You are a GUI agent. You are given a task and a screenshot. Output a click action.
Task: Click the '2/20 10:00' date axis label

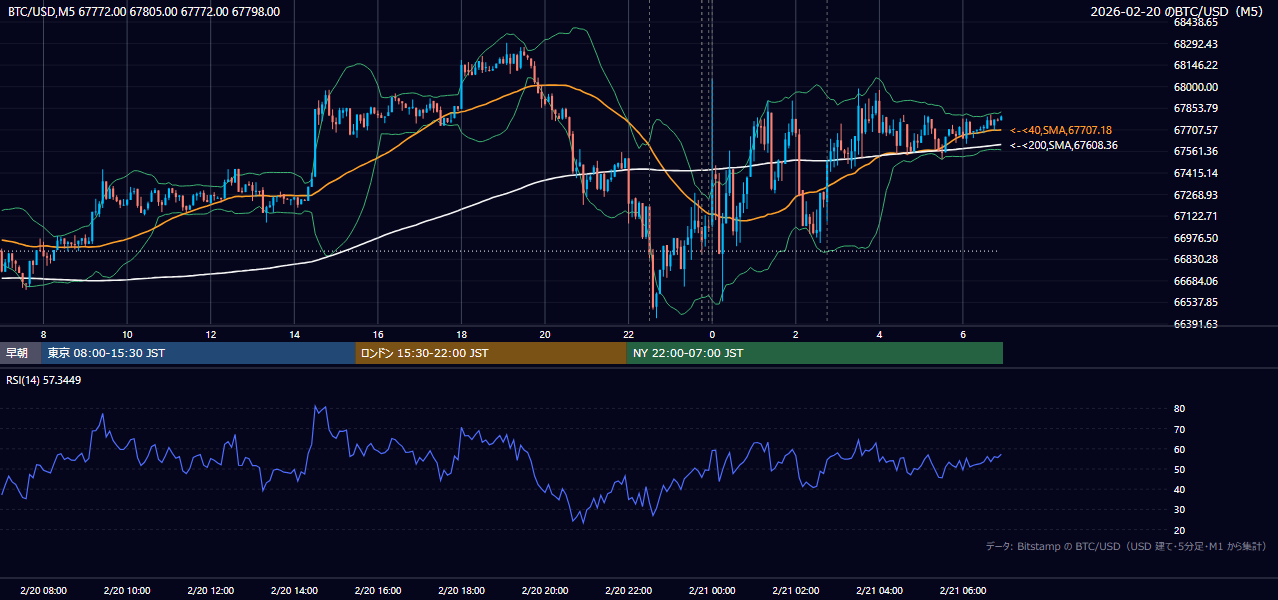point(127,591)
